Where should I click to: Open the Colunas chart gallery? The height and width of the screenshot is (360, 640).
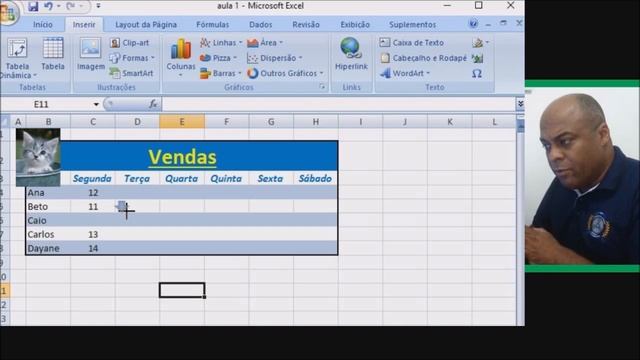pos(180,57)
